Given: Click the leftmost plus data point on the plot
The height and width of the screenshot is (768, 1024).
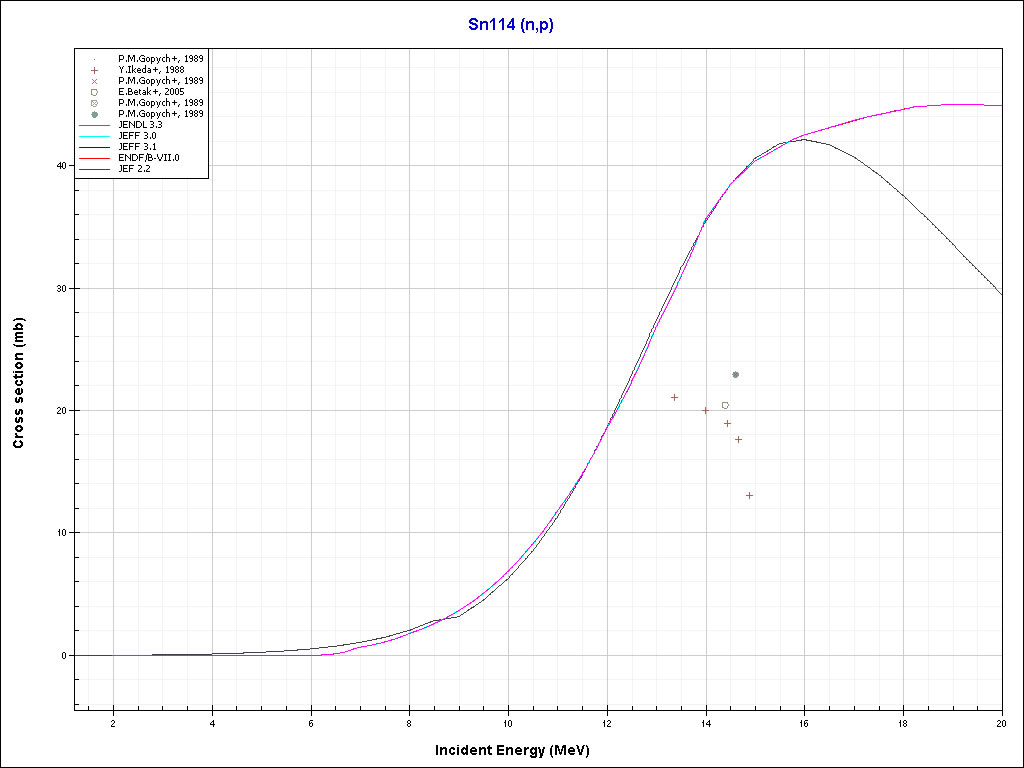Looking at the screenshot, I should (x=674, y=397).
